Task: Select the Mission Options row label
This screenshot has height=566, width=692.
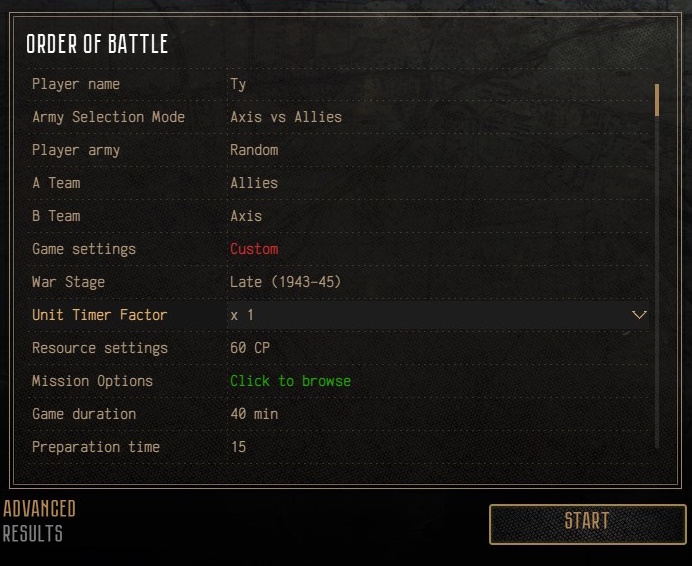Action: (92, 381)
